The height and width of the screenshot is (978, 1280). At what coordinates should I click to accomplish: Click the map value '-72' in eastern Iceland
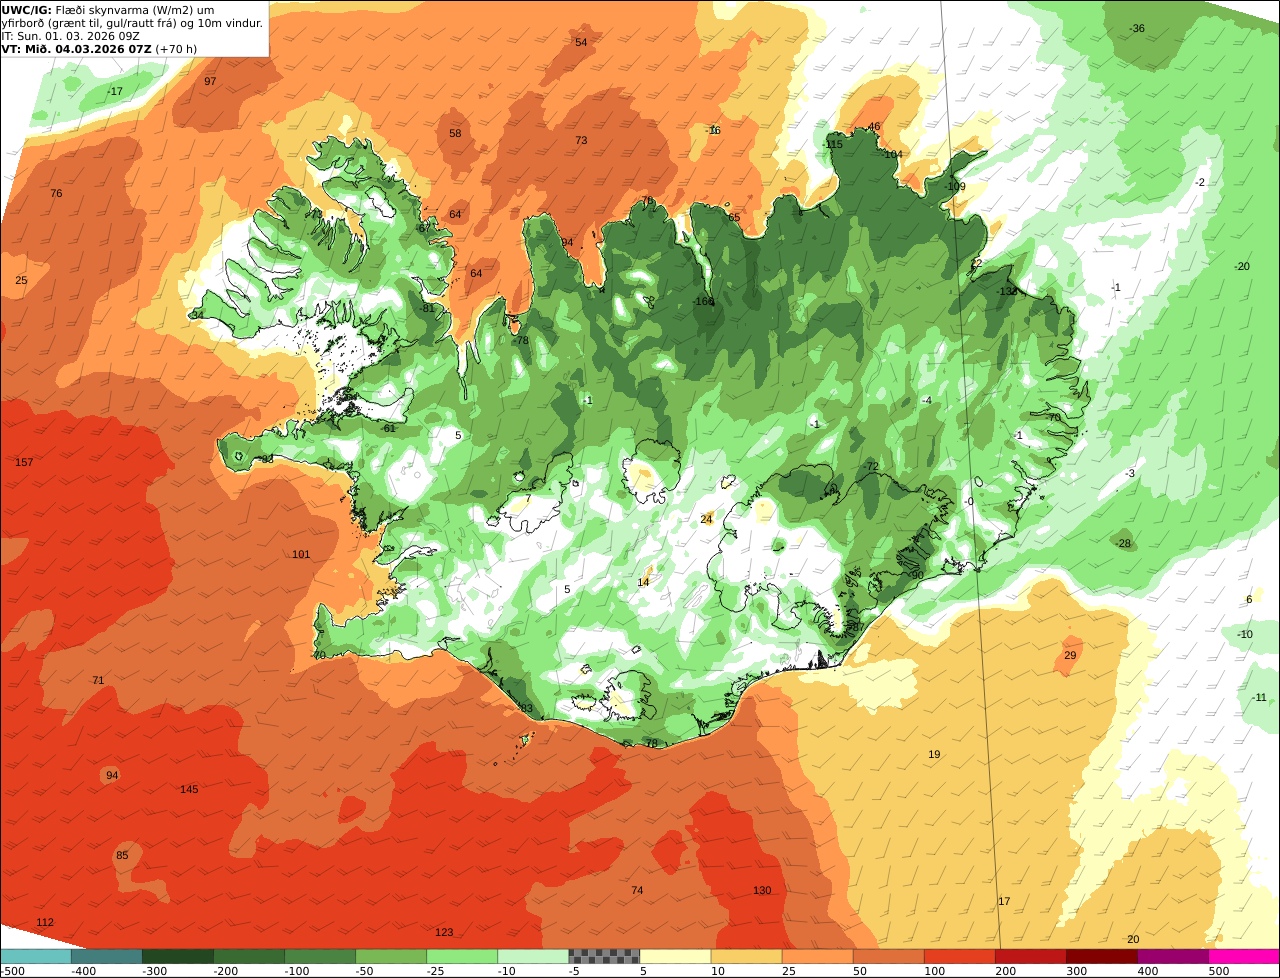point(870,467)
